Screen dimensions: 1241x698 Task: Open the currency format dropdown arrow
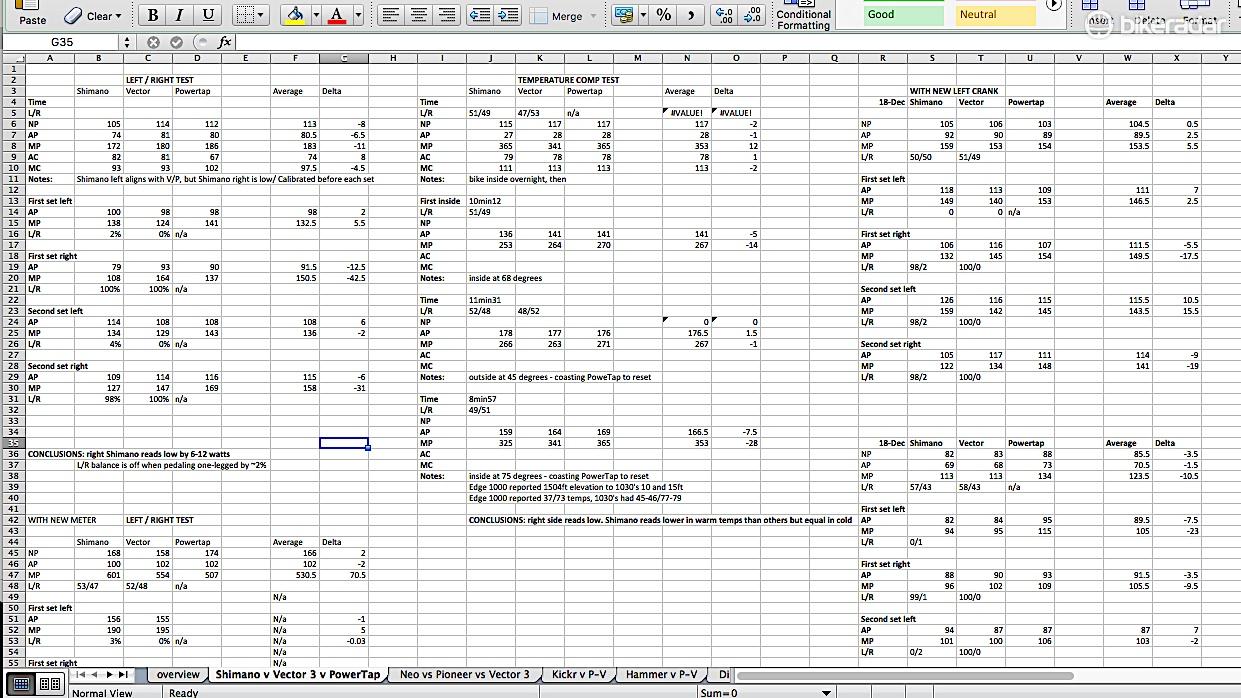point(643,16)
